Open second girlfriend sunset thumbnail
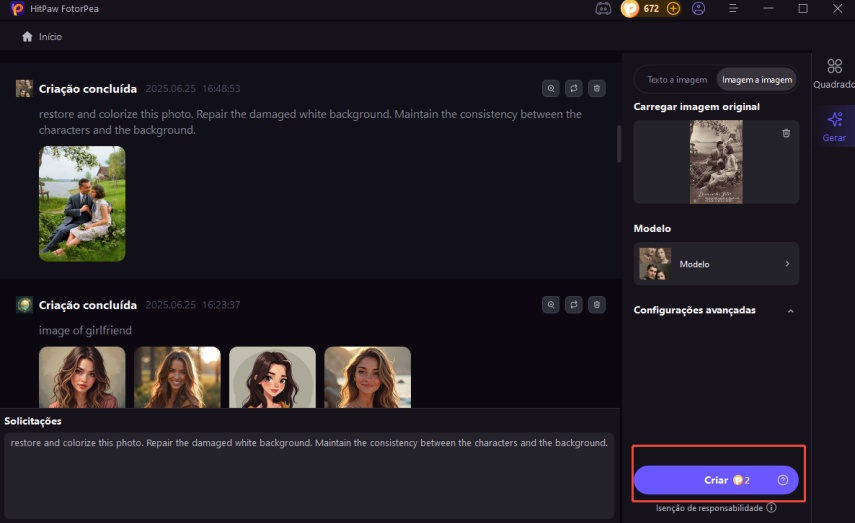 (177, 377)
